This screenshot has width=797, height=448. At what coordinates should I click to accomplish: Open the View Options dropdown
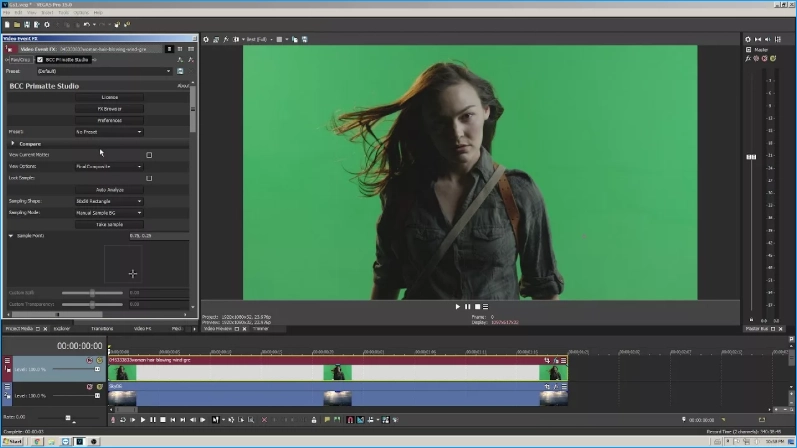[x=109, y=167]
